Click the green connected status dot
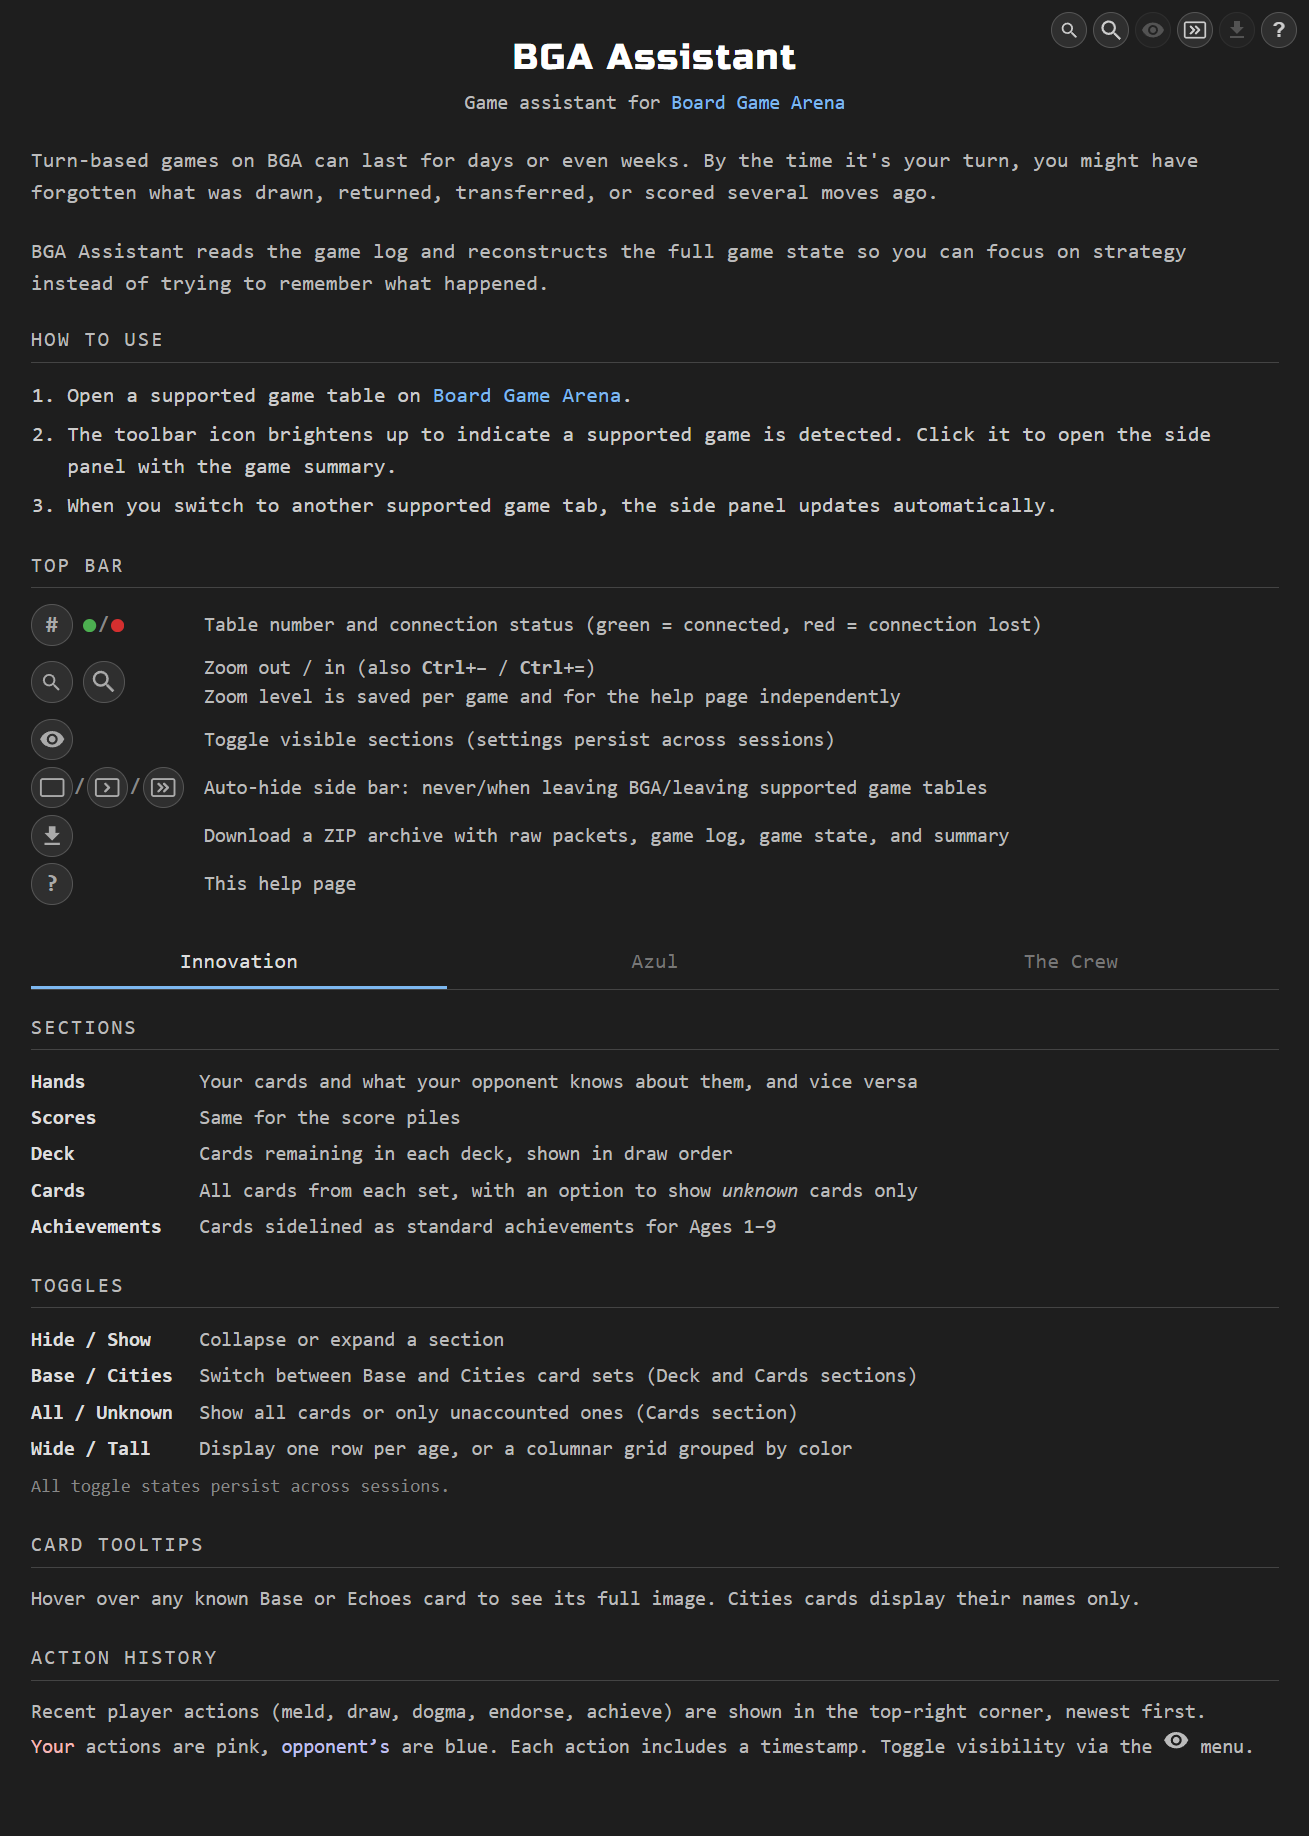Viewport: 1309px width, 1836px height. click(90, 626)
